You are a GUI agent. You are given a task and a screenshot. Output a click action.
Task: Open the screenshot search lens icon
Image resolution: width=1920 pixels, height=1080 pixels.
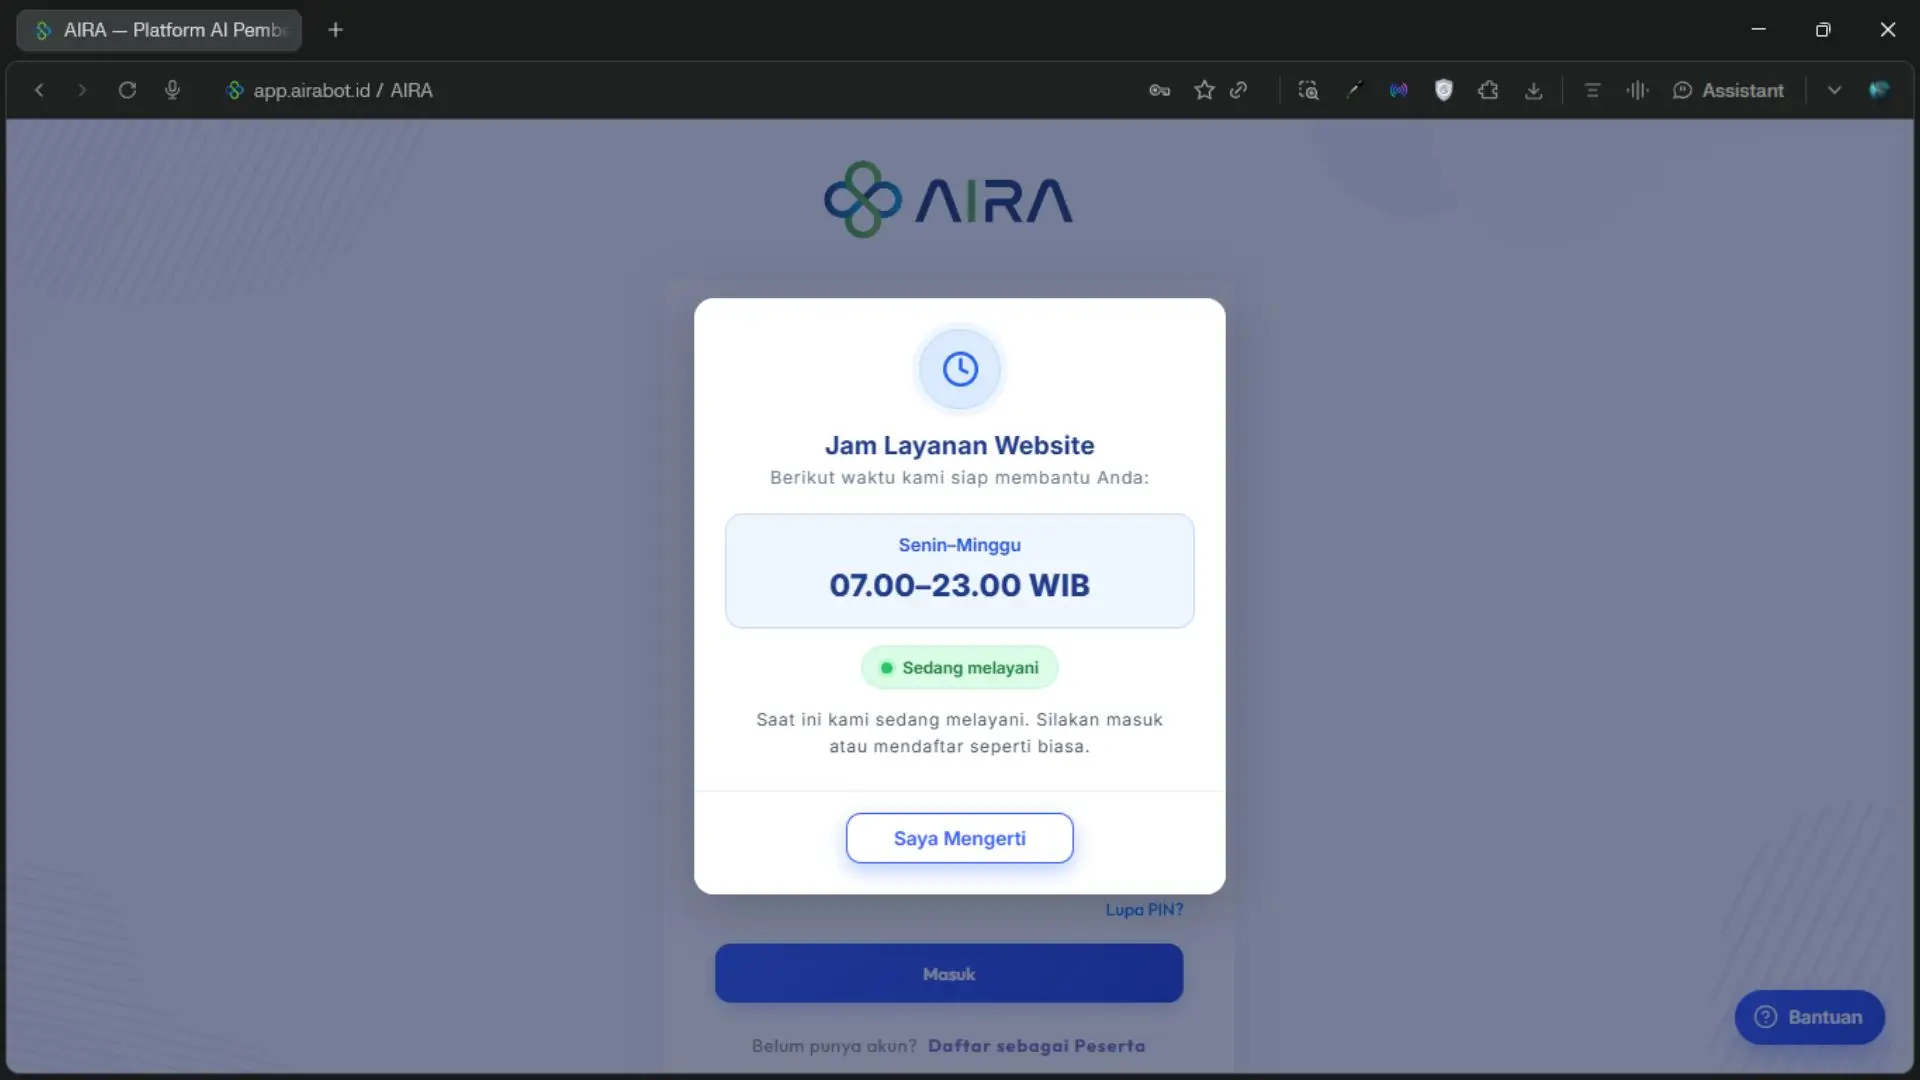click(1308, 90)
